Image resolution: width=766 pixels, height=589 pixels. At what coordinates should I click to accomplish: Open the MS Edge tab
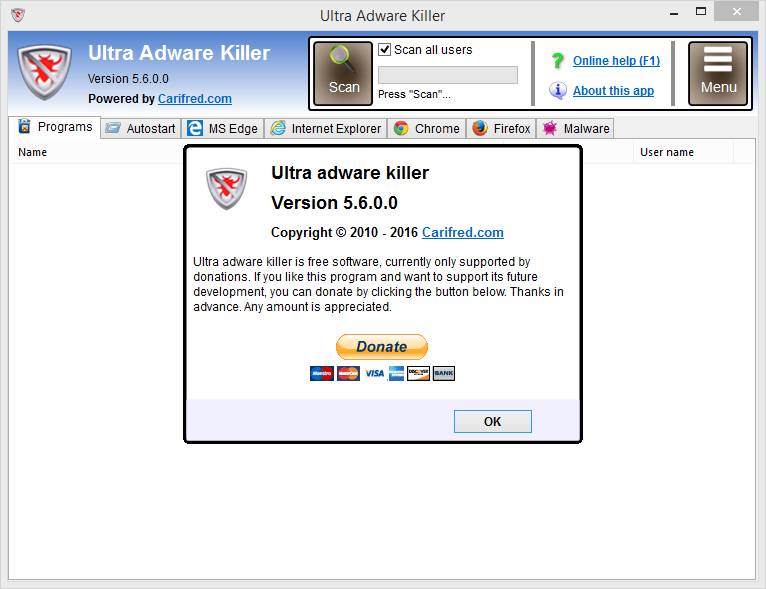point(223,128)
